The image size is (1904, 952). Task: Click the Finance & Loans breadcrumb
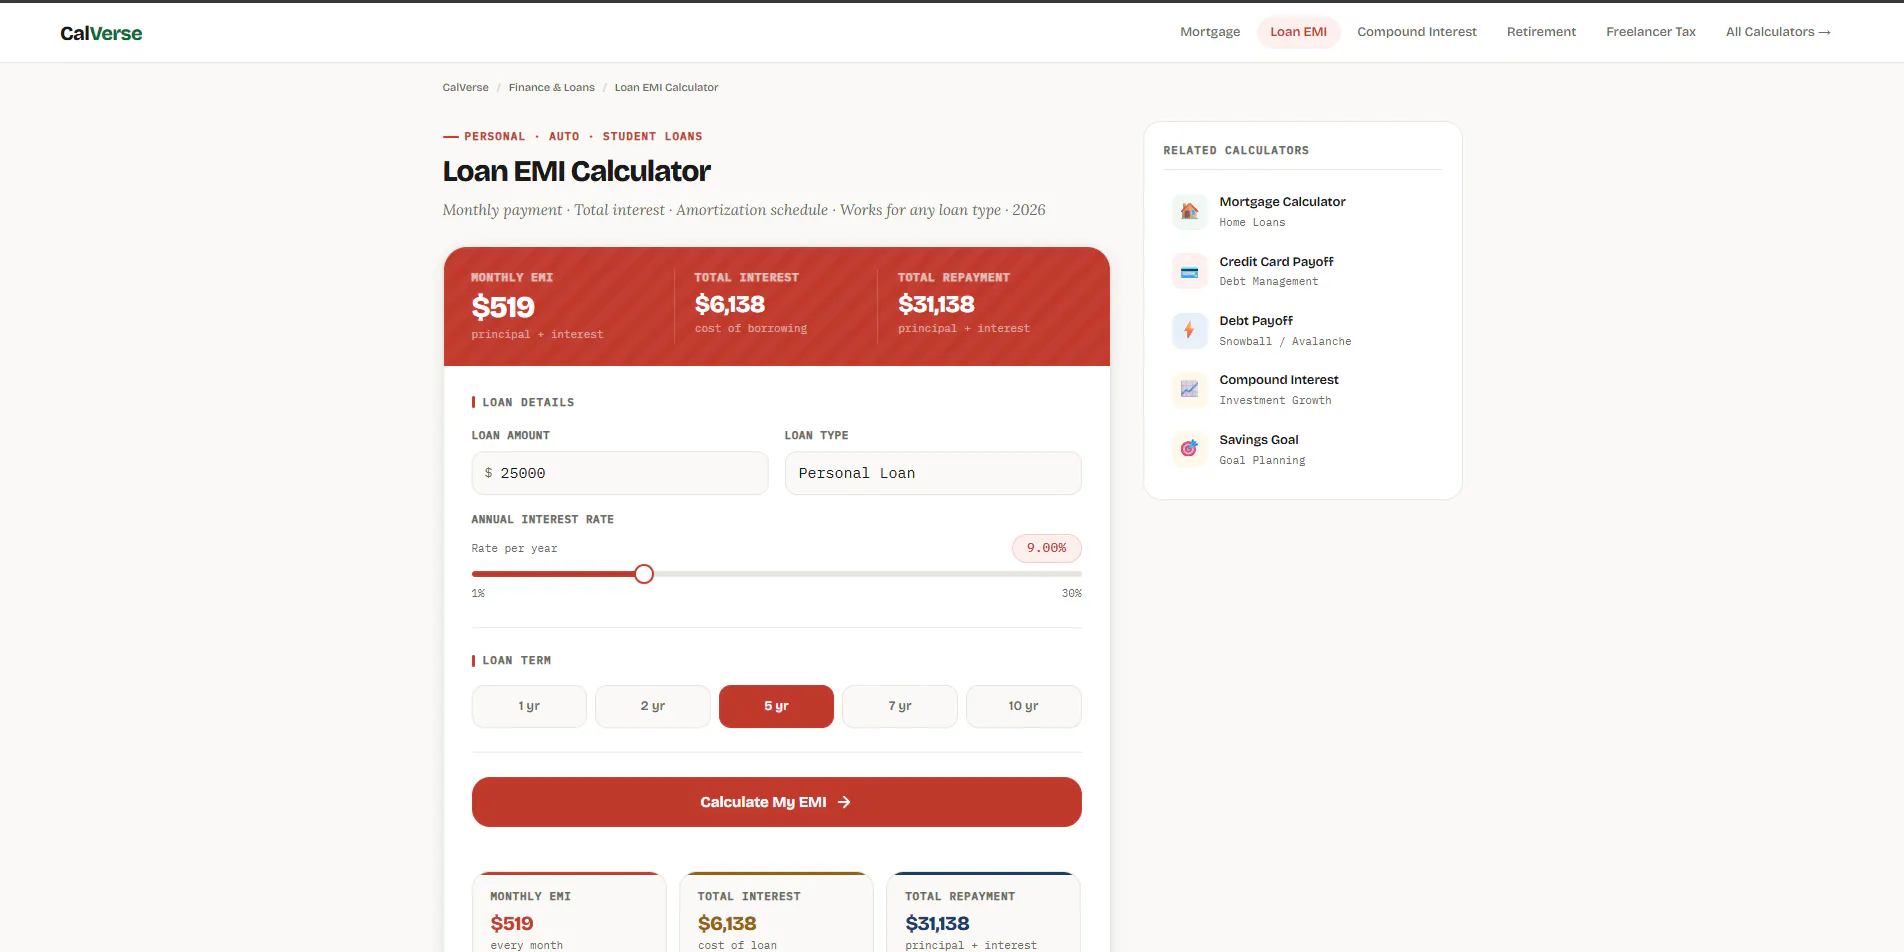tap(552, 88)
